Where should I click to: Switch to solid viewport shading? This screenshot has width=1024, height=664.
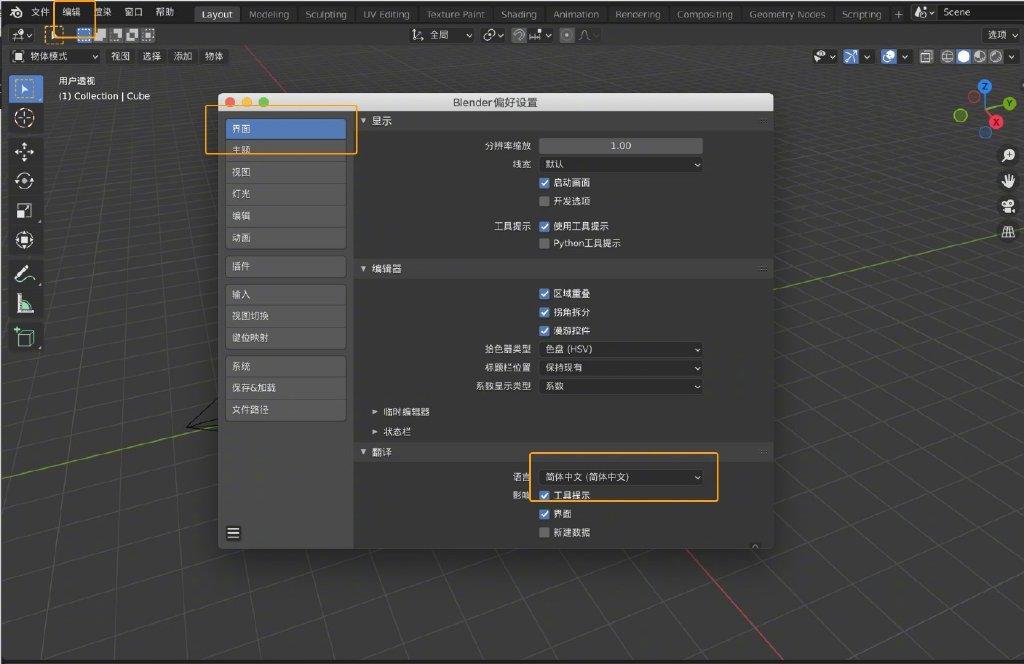pyautogui.click(x=963, y=57)
